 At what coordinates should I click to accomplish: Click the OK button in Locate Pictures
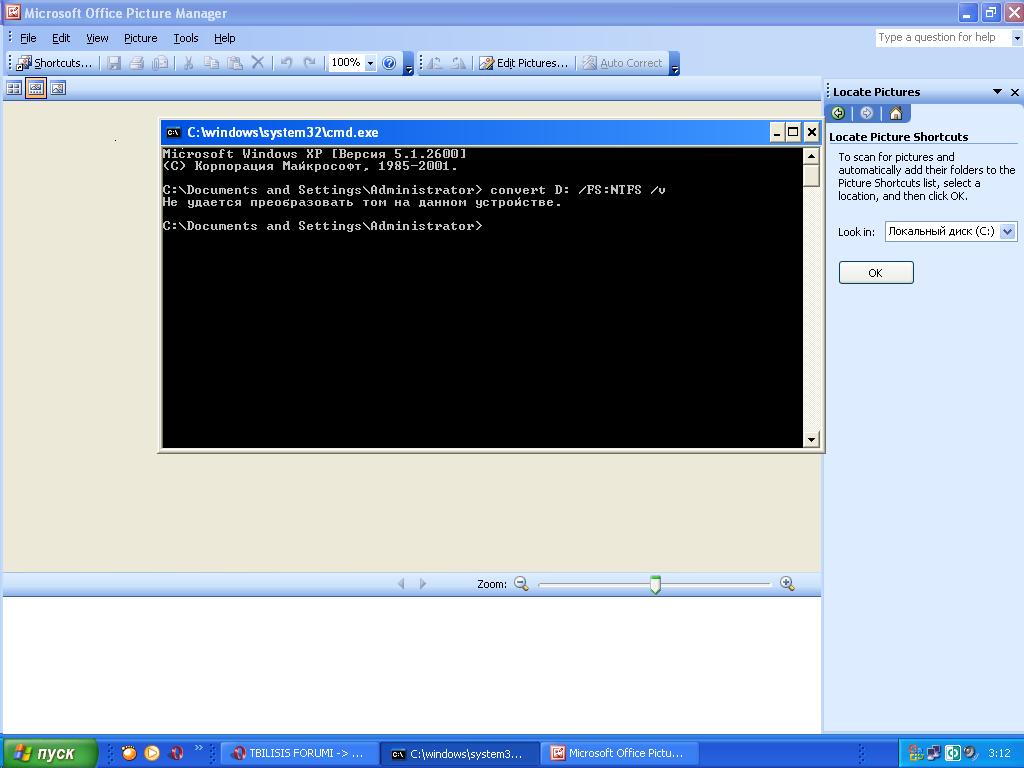click(x=875, y=273)
